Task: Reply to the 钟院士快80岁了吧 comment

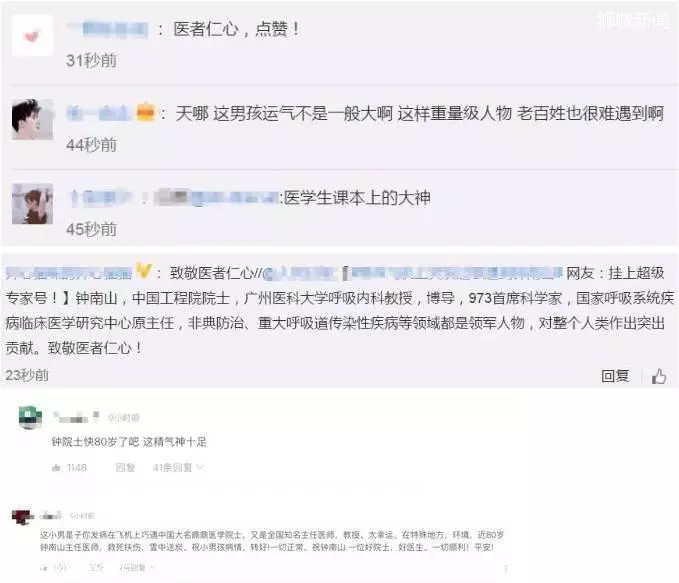Action: pos(126,468)
